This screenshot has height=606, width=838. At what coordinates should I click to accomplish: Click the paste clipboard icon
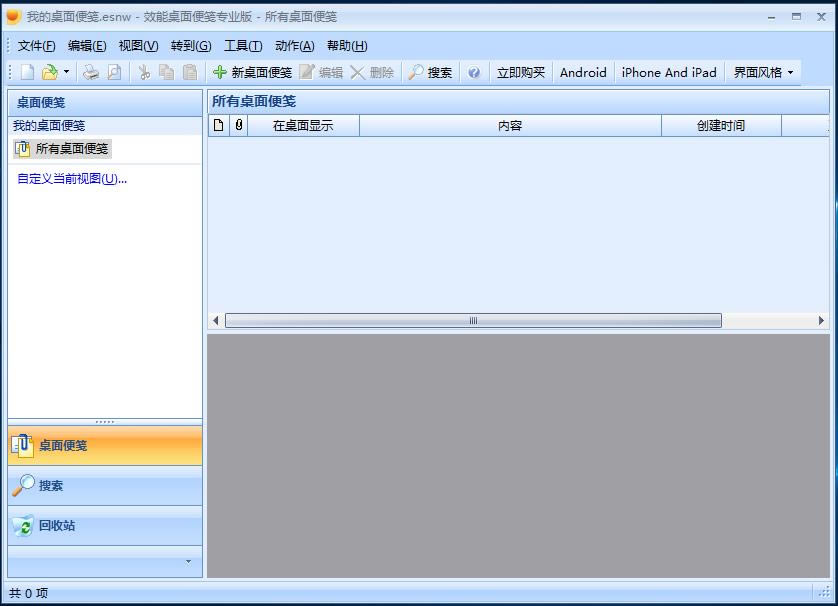pos(190,72)
